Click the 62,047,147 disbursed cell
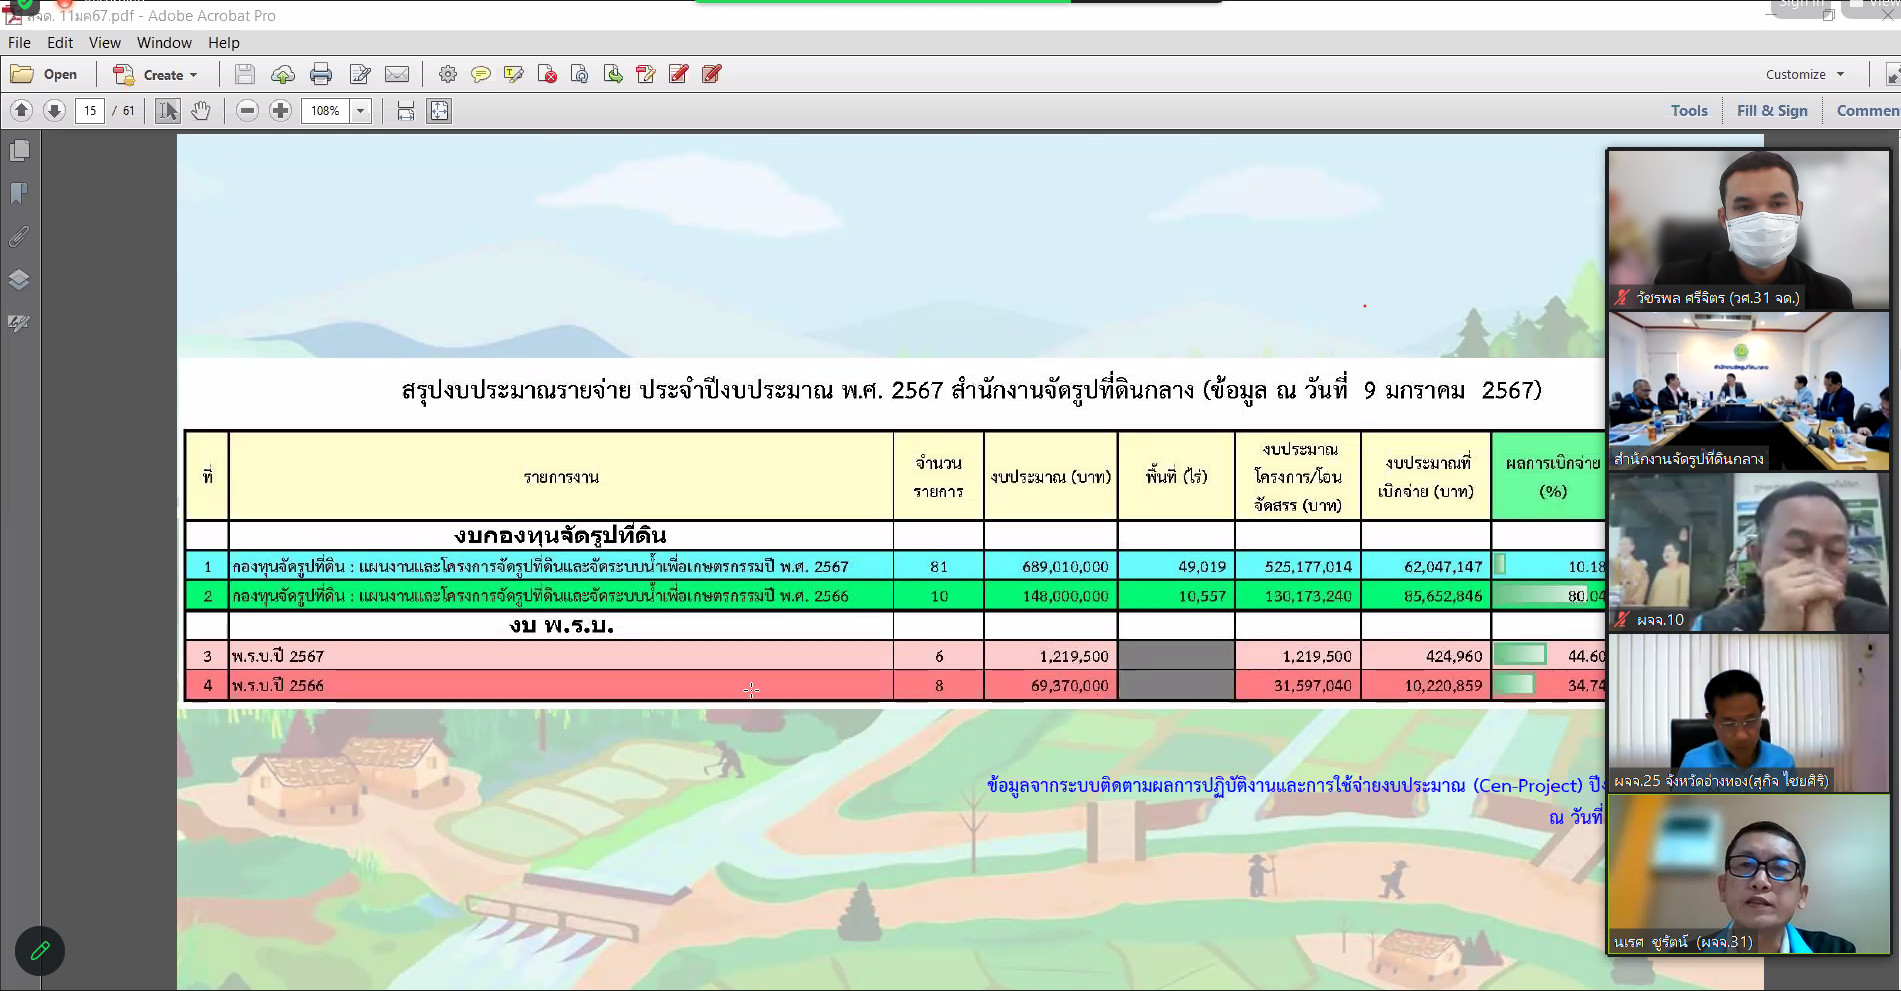 pos(1426,566)
